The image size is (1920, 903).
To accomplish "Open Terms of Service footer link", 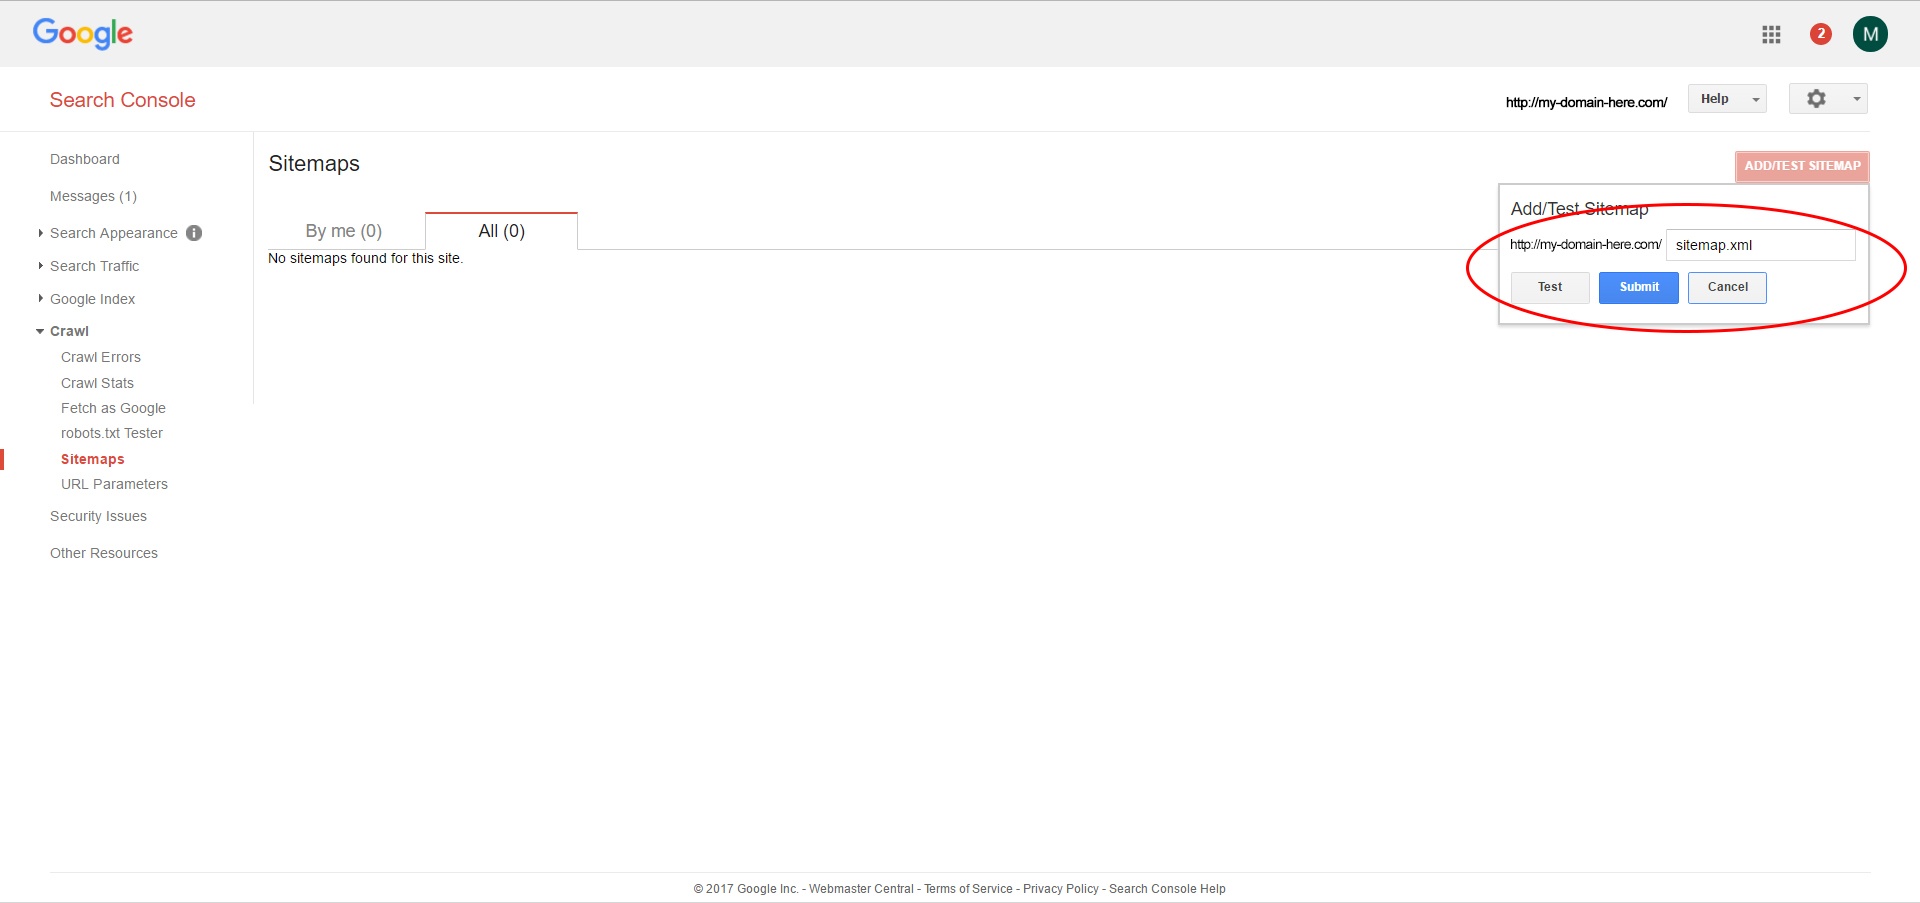I will (968, 889).
